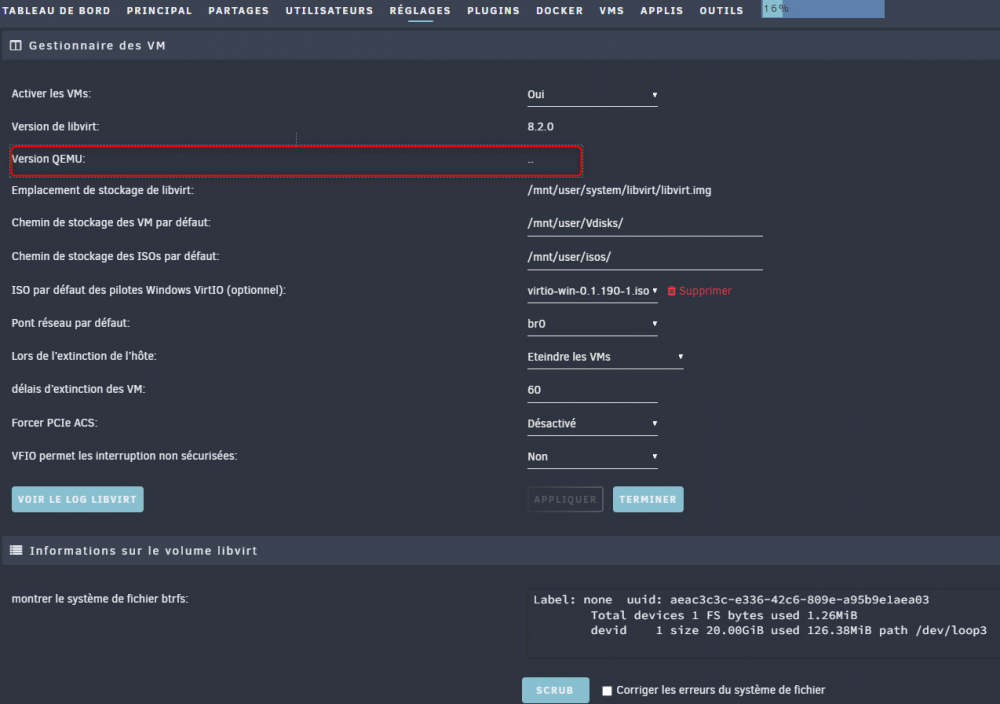
Task: Go to the Utilisateurs tab
Action: coord(329,11)
